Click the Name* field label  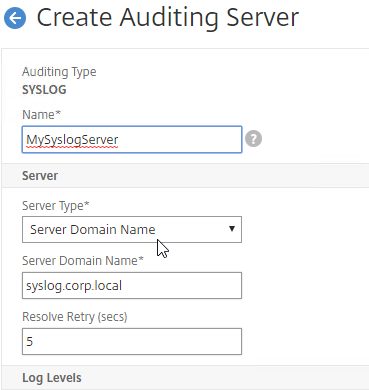point(41,115)
